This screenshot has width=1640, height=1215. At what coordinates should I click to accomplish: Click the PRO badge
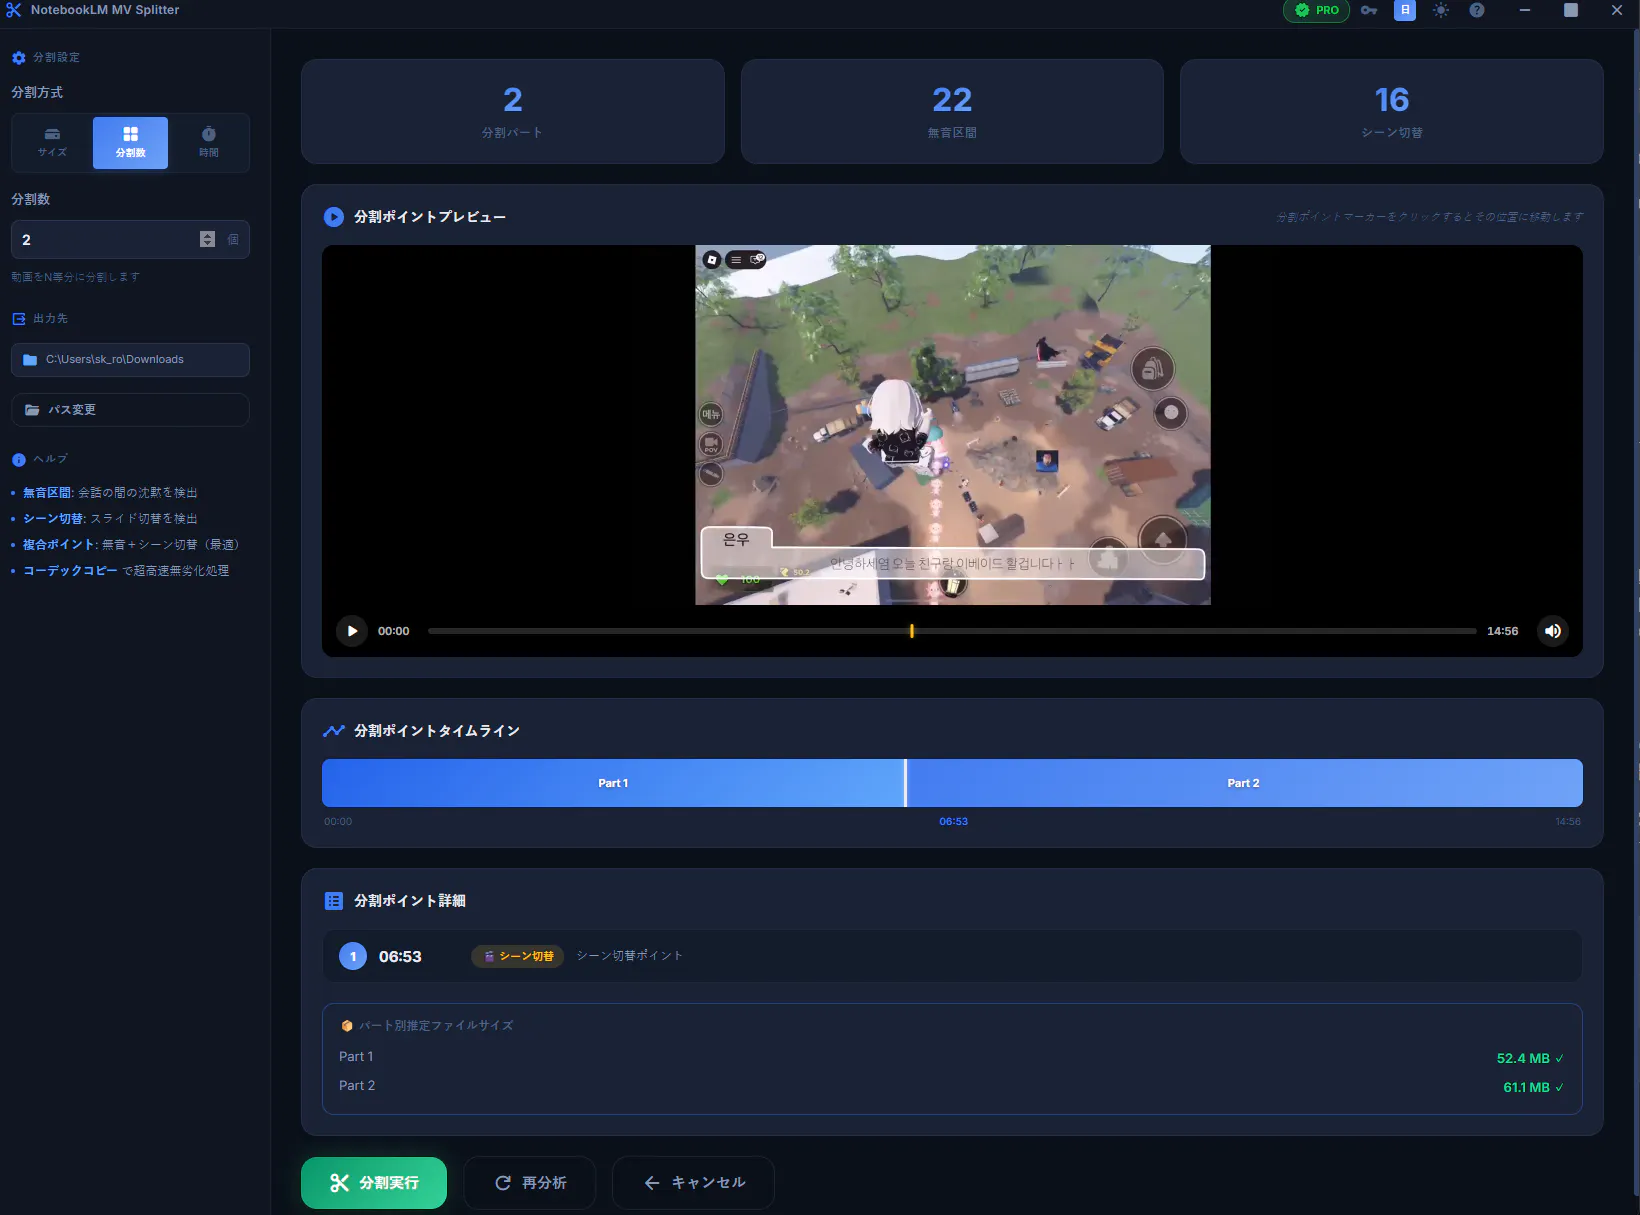1316,10
